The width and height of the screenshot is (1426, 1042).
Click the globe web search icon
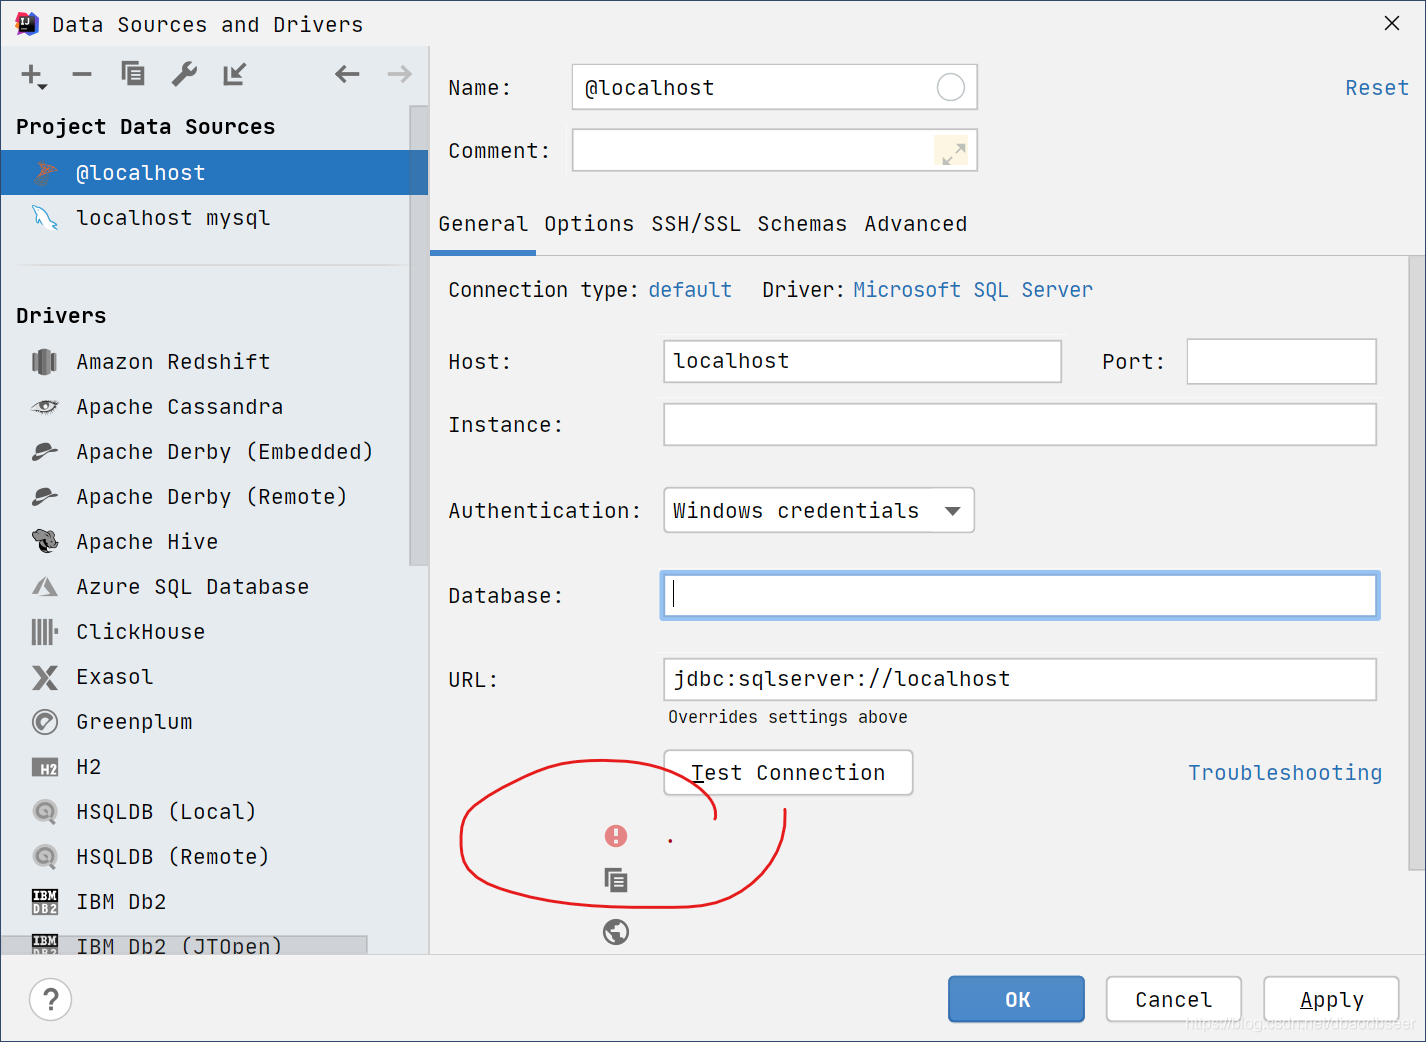coord(616,932)
